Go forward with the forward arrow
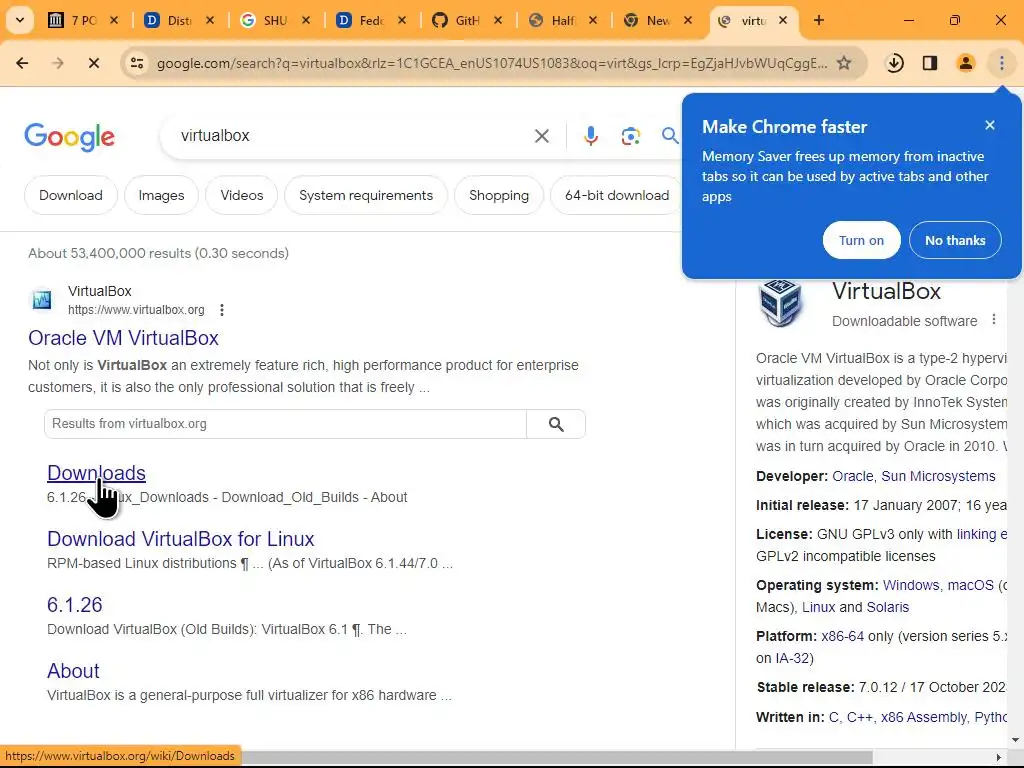 coord(58,63)
